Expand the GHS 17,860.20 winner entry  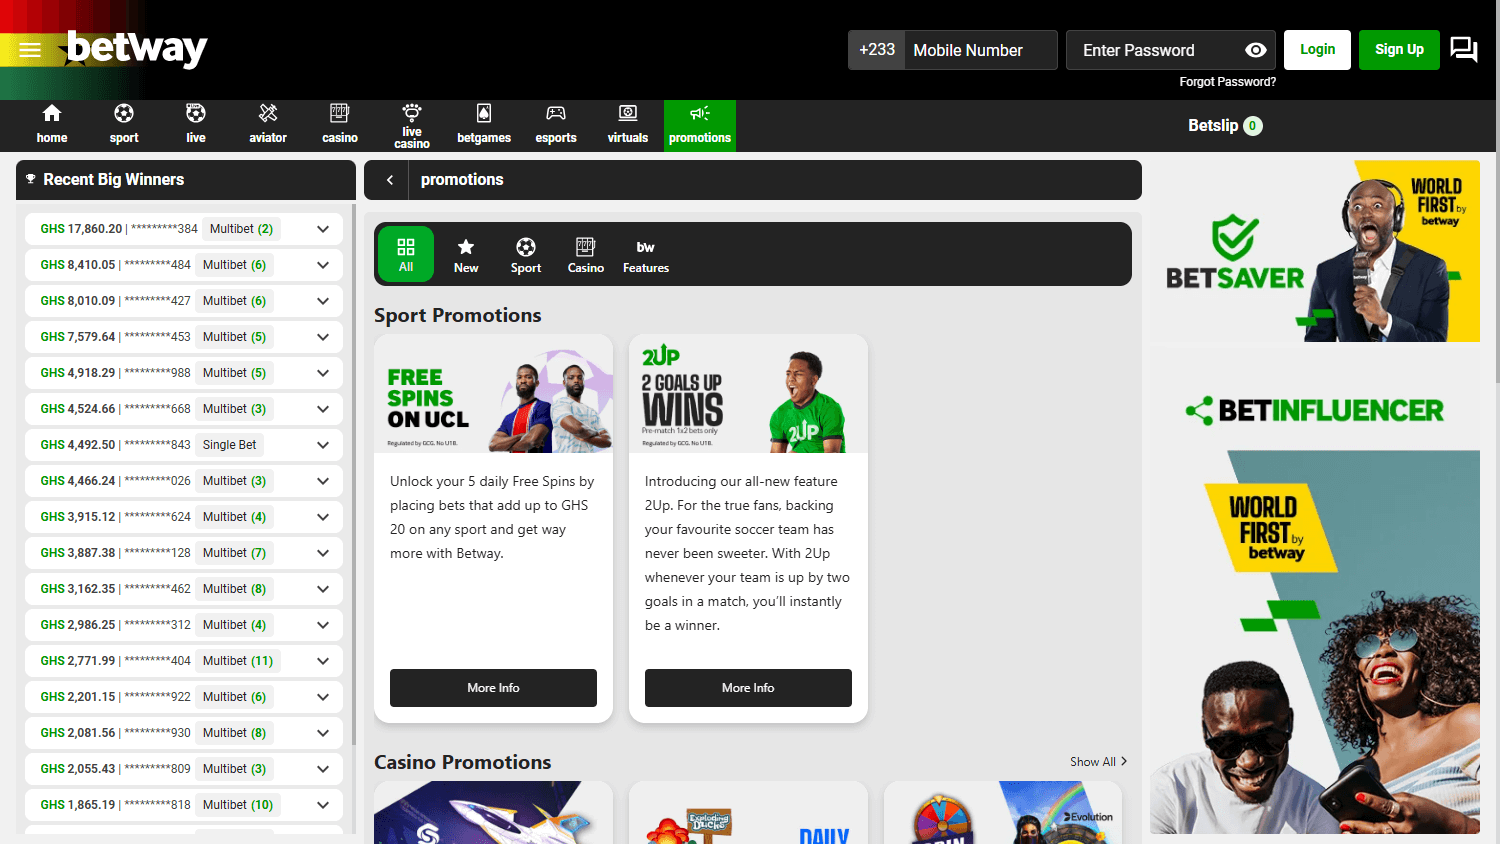click(x=322, y=229)
